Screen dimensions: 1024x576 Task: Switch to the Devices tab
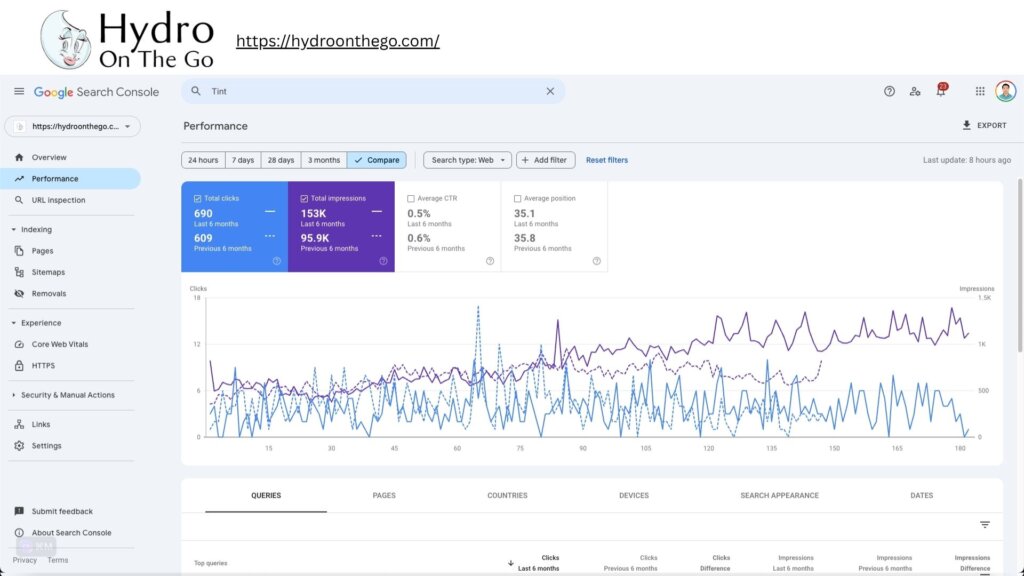(633, 496)
